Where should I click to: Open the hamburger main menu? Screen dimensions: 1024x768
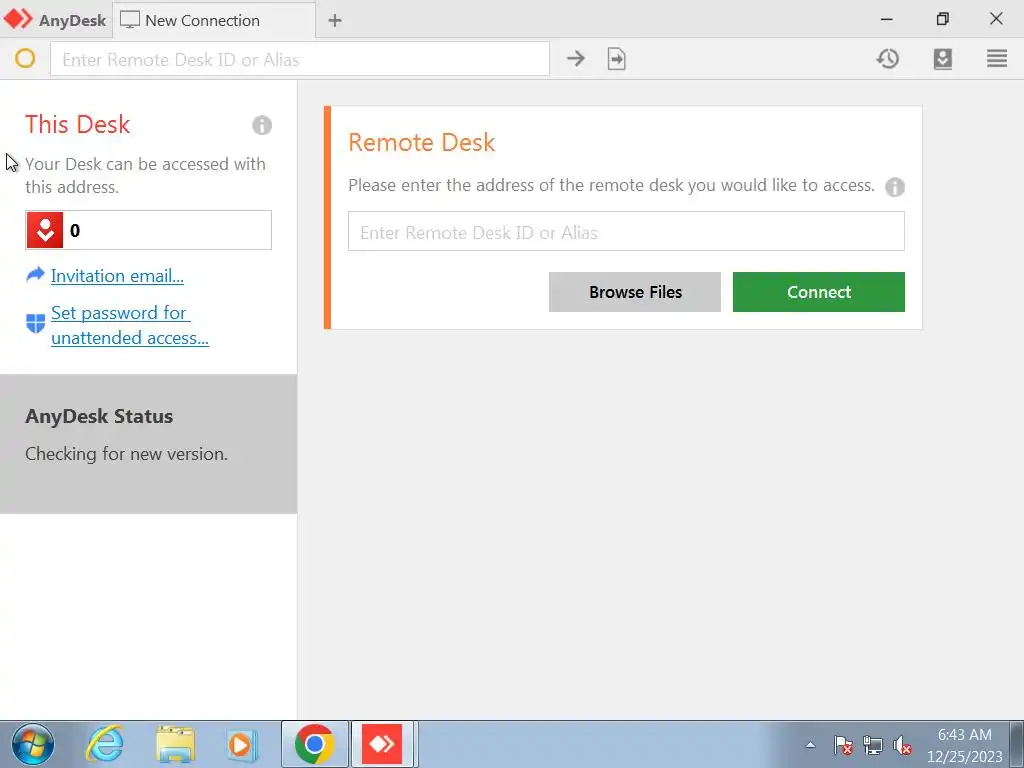(997, 59)
